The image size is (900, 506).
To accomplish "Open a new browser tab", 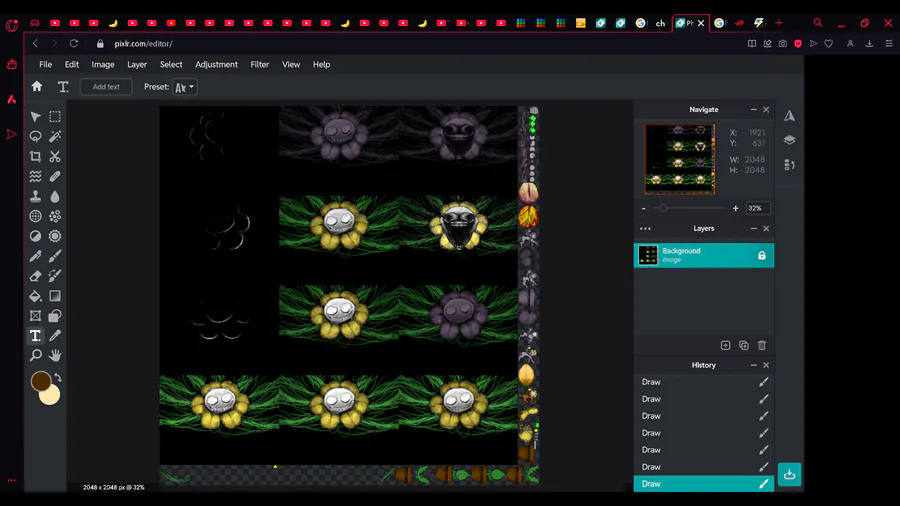I will point(778,23).
